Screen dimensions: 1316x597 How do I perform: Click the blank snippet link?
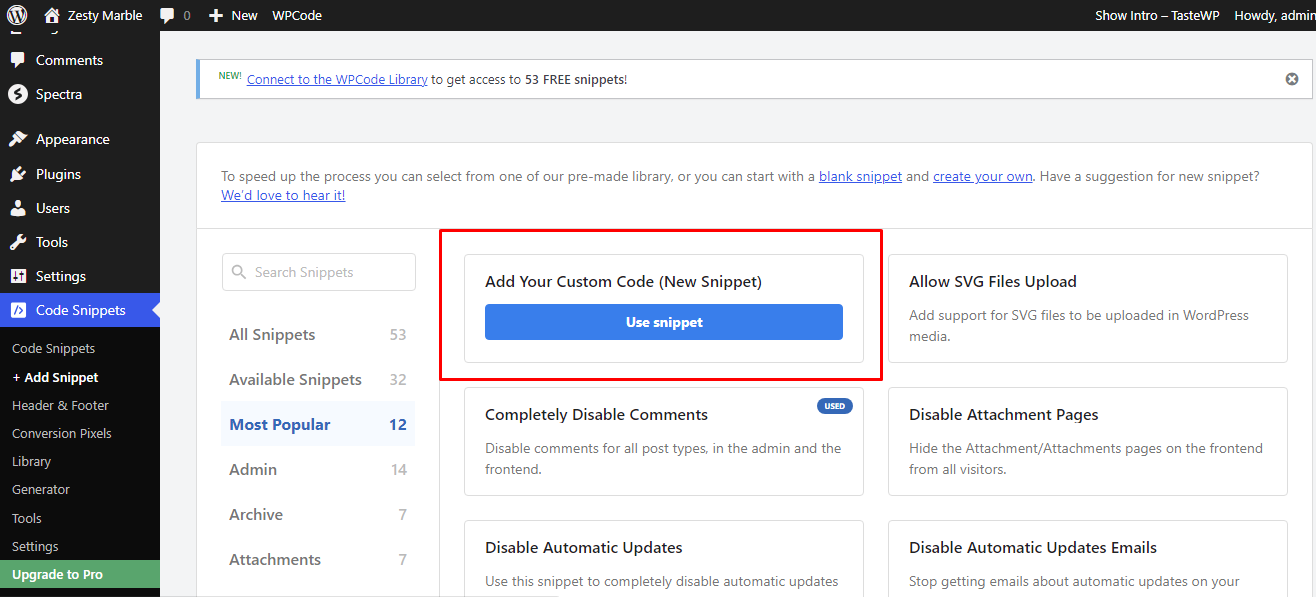pyautogui.click(x=860, y=176)
